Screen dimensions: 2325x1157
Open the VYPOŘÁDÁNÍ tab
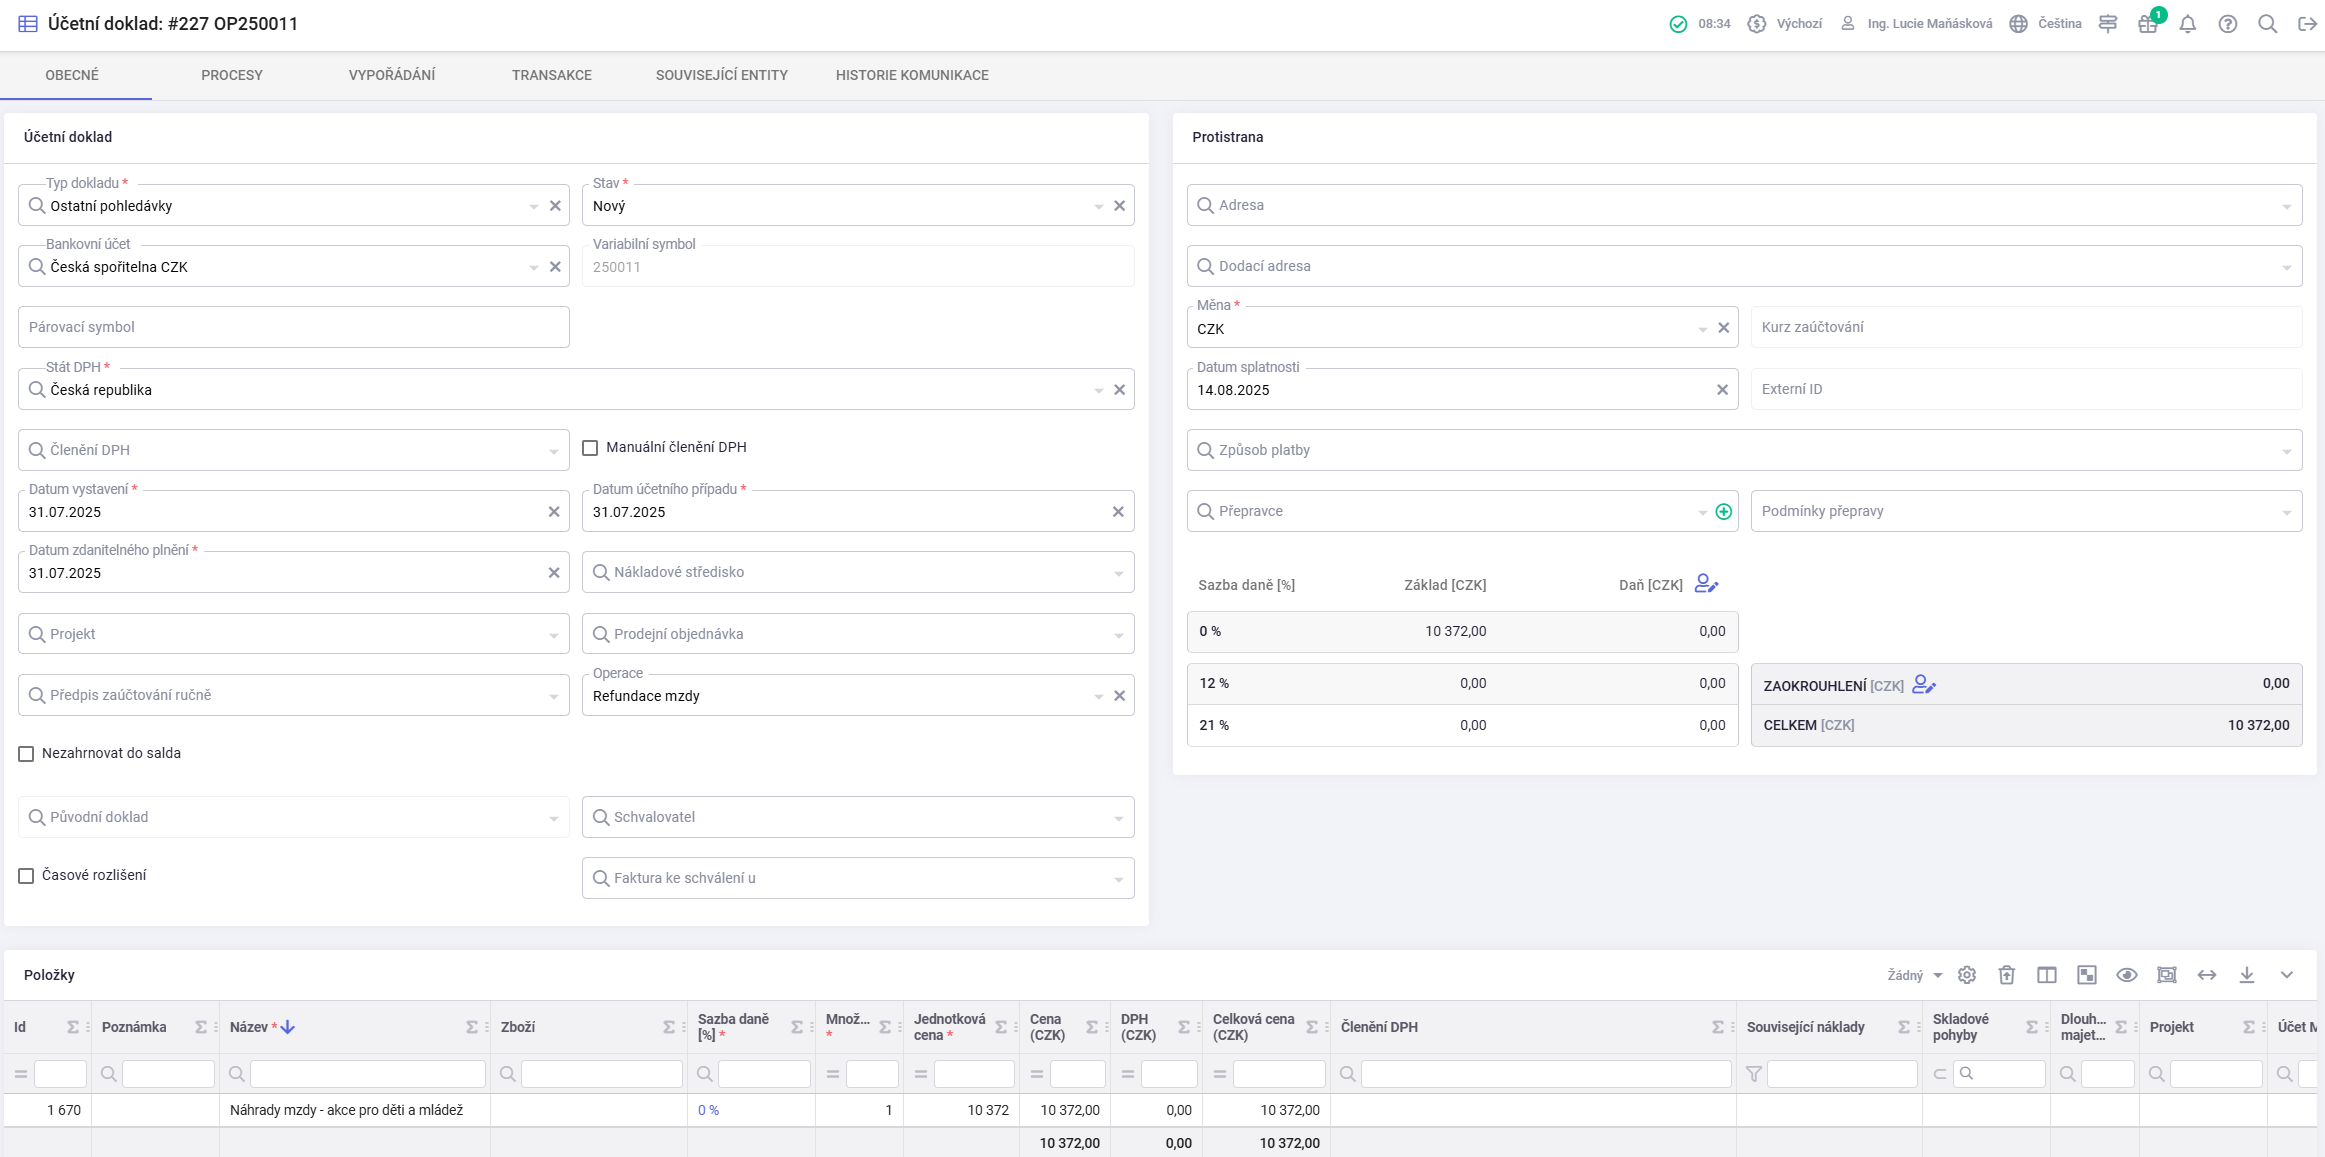coord(392,75)
